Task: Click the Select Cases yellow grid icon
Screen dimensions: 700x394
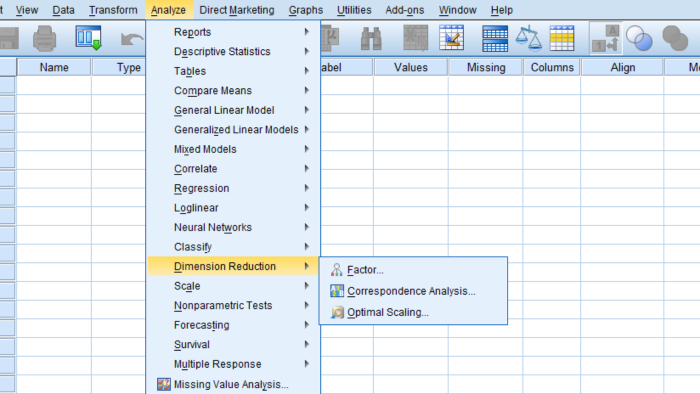Action: click(562, 38)
